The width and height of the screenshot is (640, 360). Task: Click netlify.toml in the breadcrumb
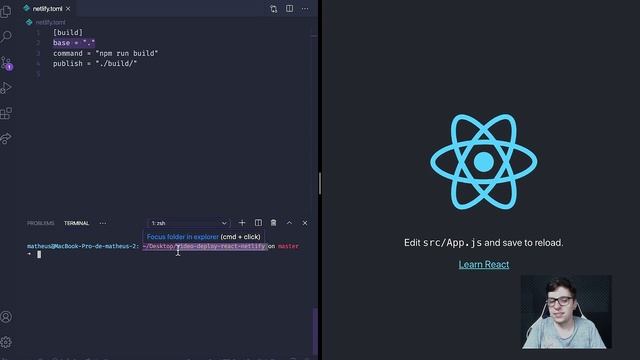point(50,22)
